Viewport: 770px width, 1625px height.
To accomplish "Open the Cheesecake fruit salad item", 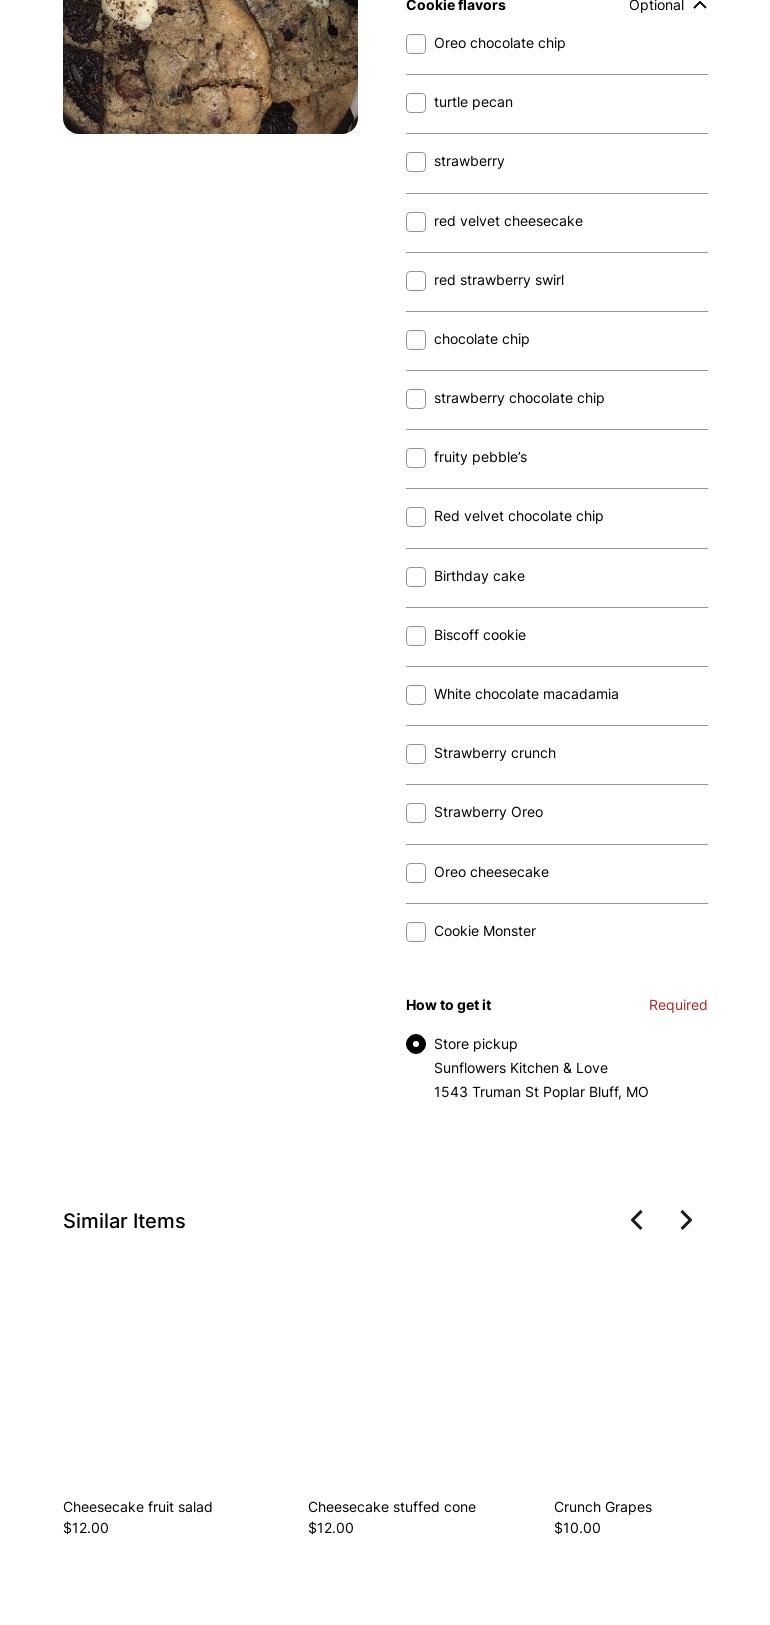I will point(138,1507).
